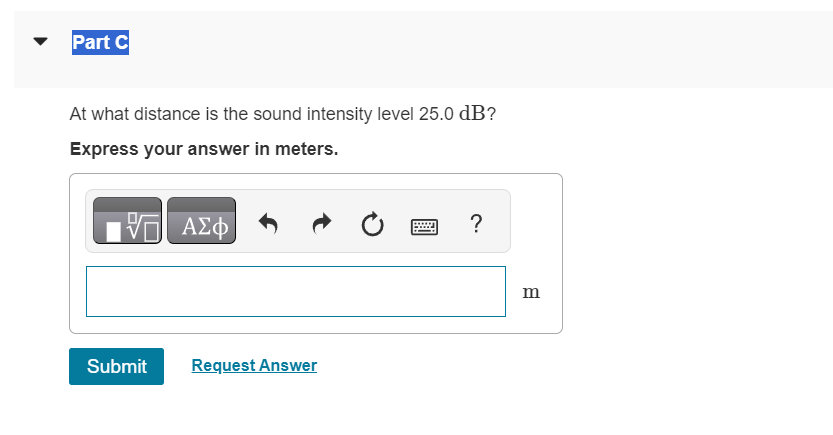Click the 'Express your answer in meters' instruction

coord(204,150)
